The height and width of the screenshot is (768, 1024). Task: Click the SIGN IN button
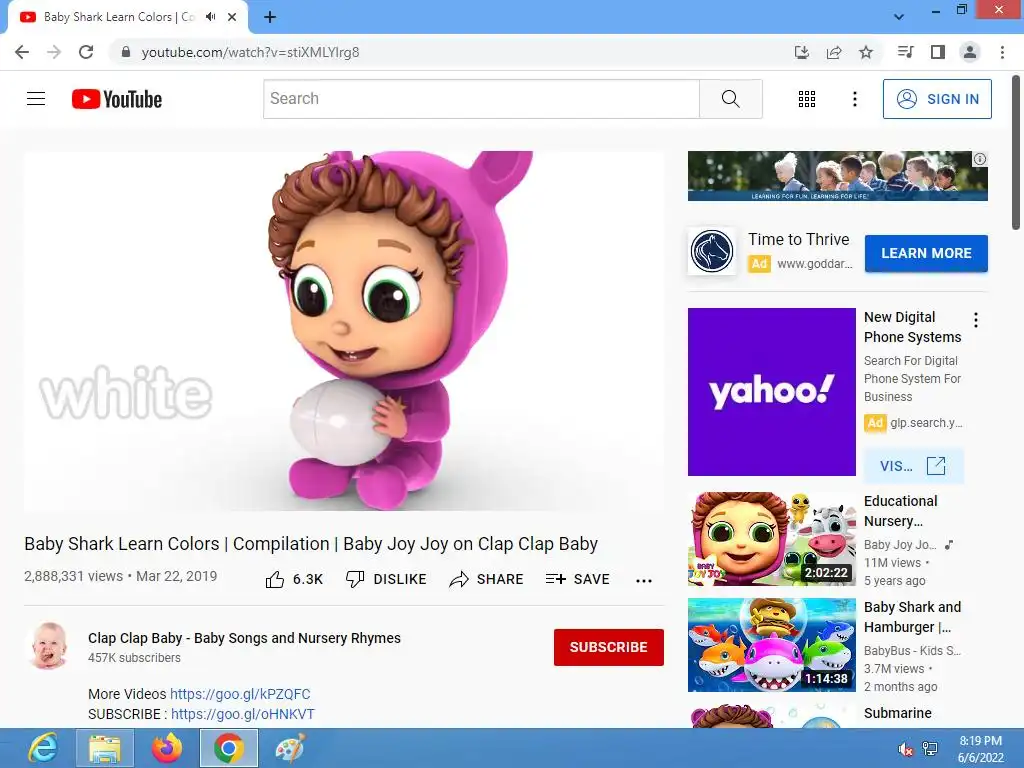pos(936,99)
